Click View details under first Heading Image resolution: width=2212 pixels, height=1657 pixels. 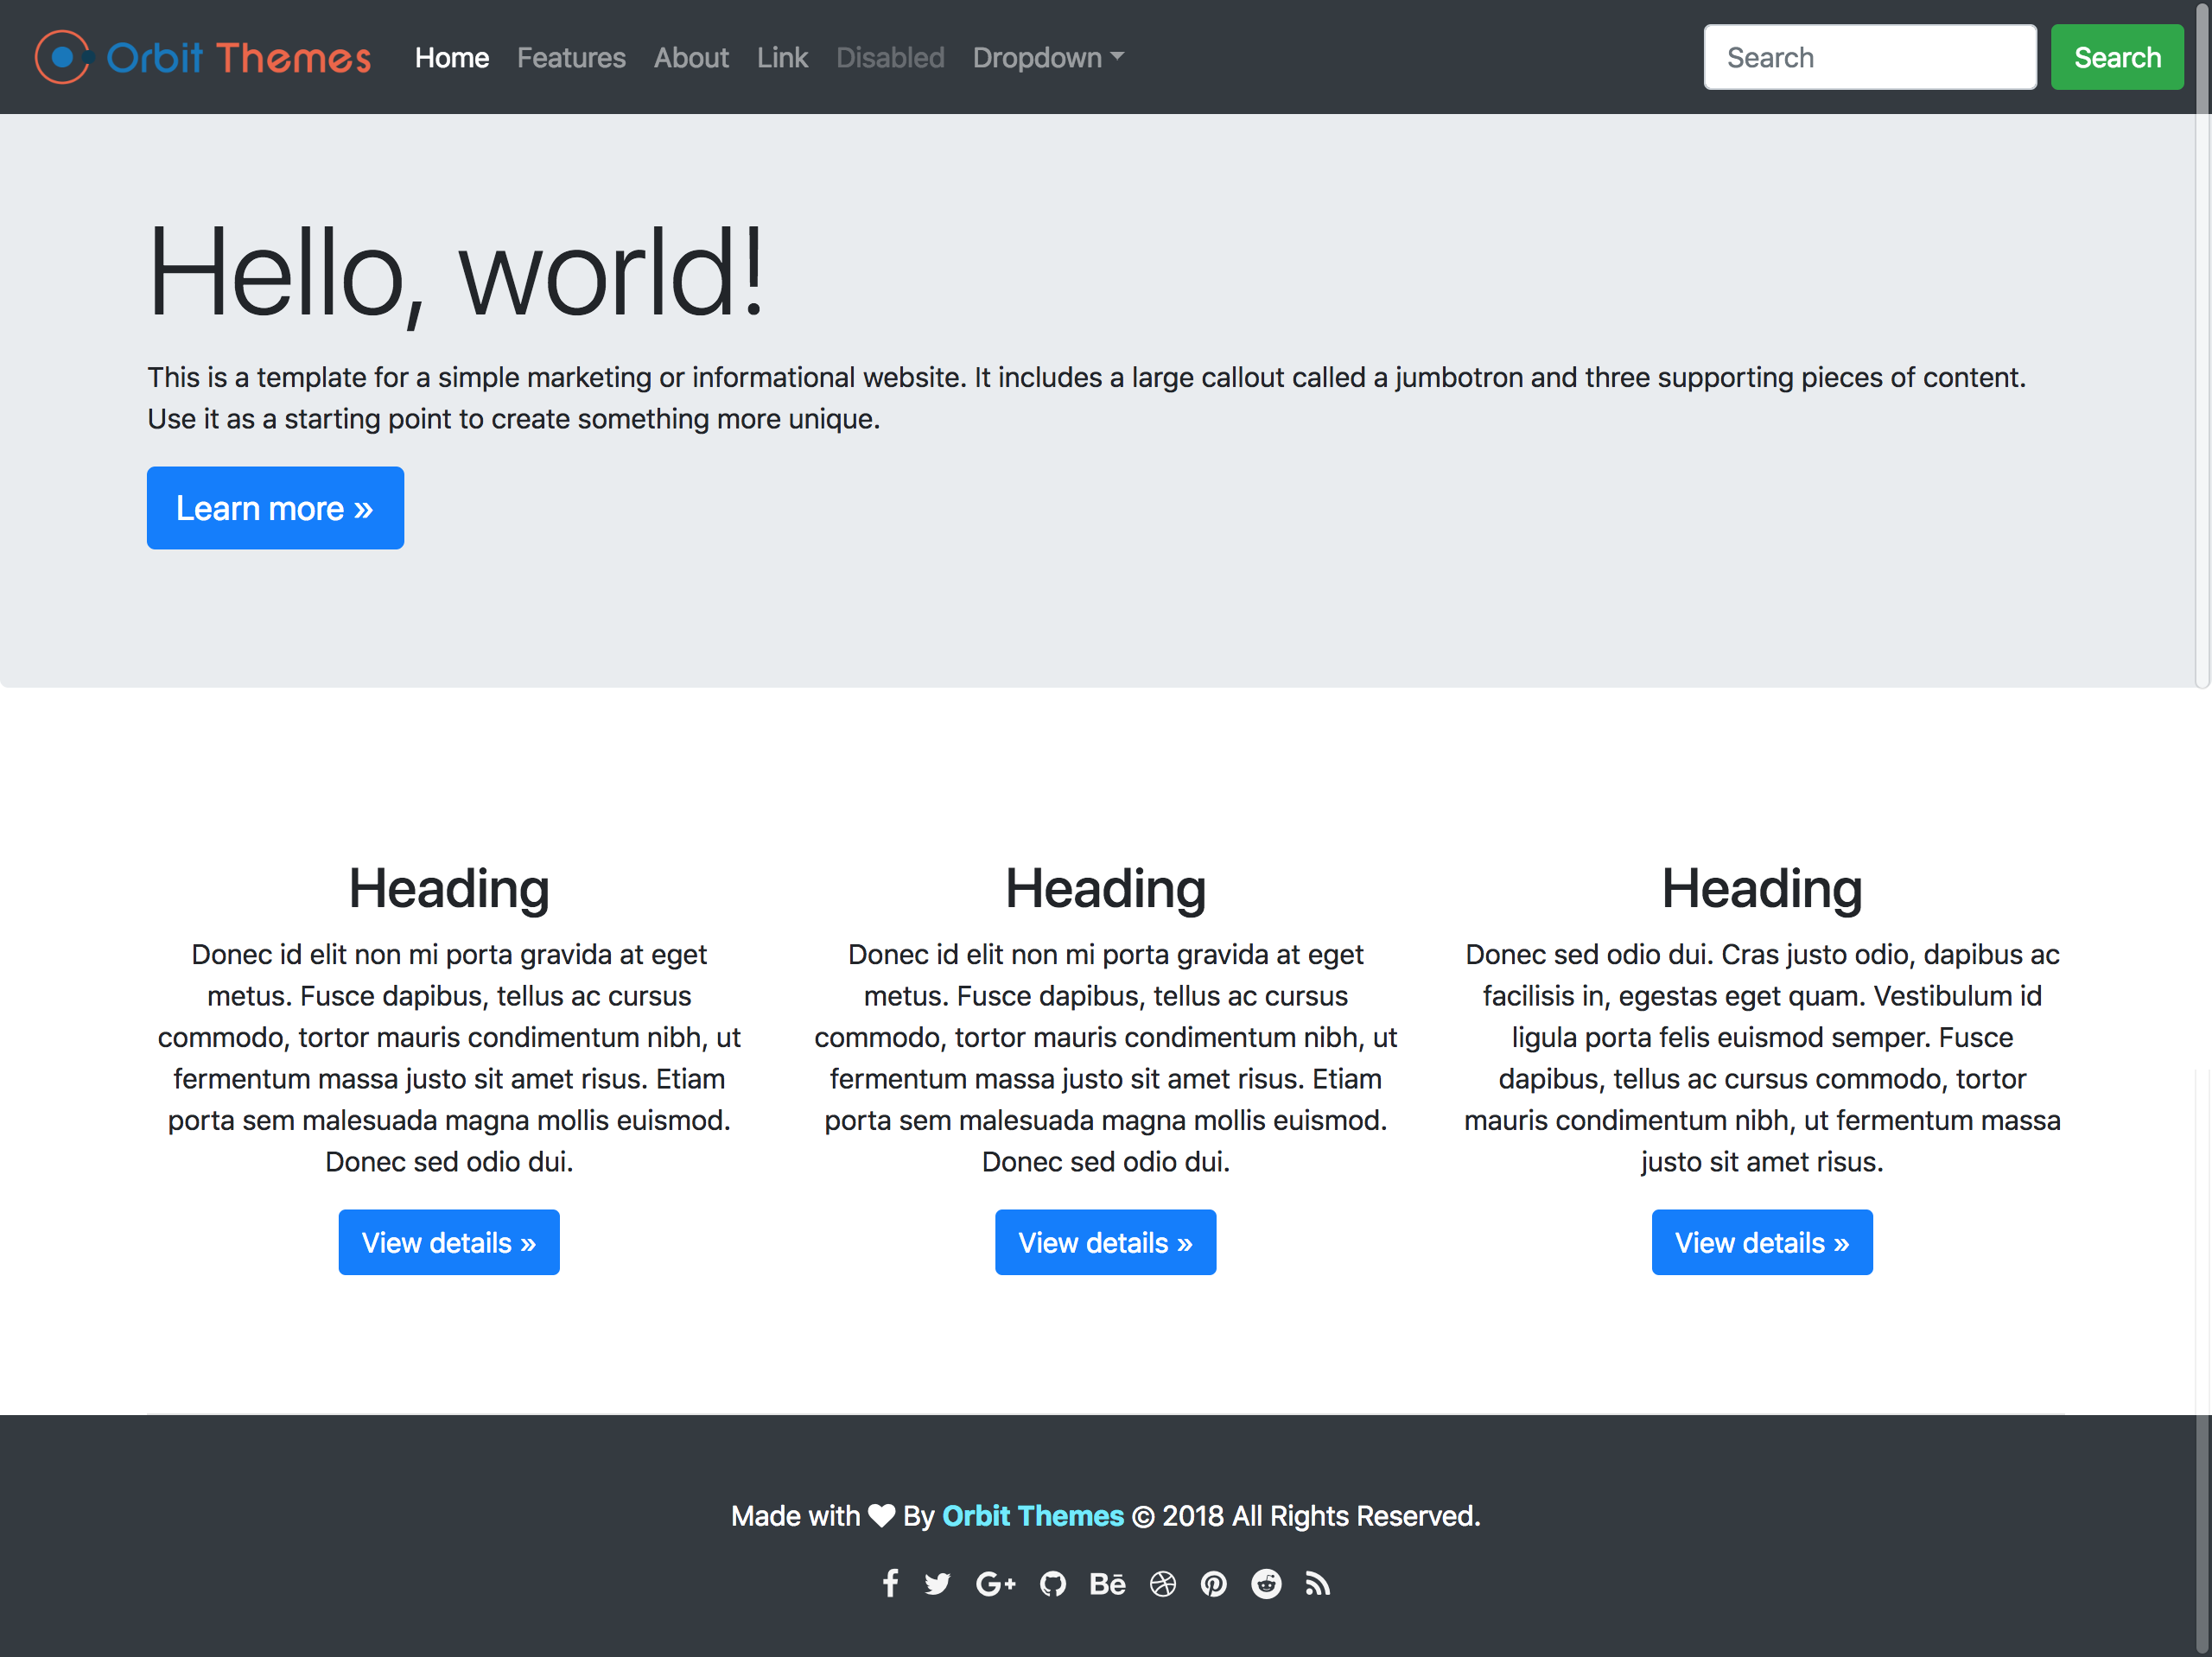pos(448,1242)
